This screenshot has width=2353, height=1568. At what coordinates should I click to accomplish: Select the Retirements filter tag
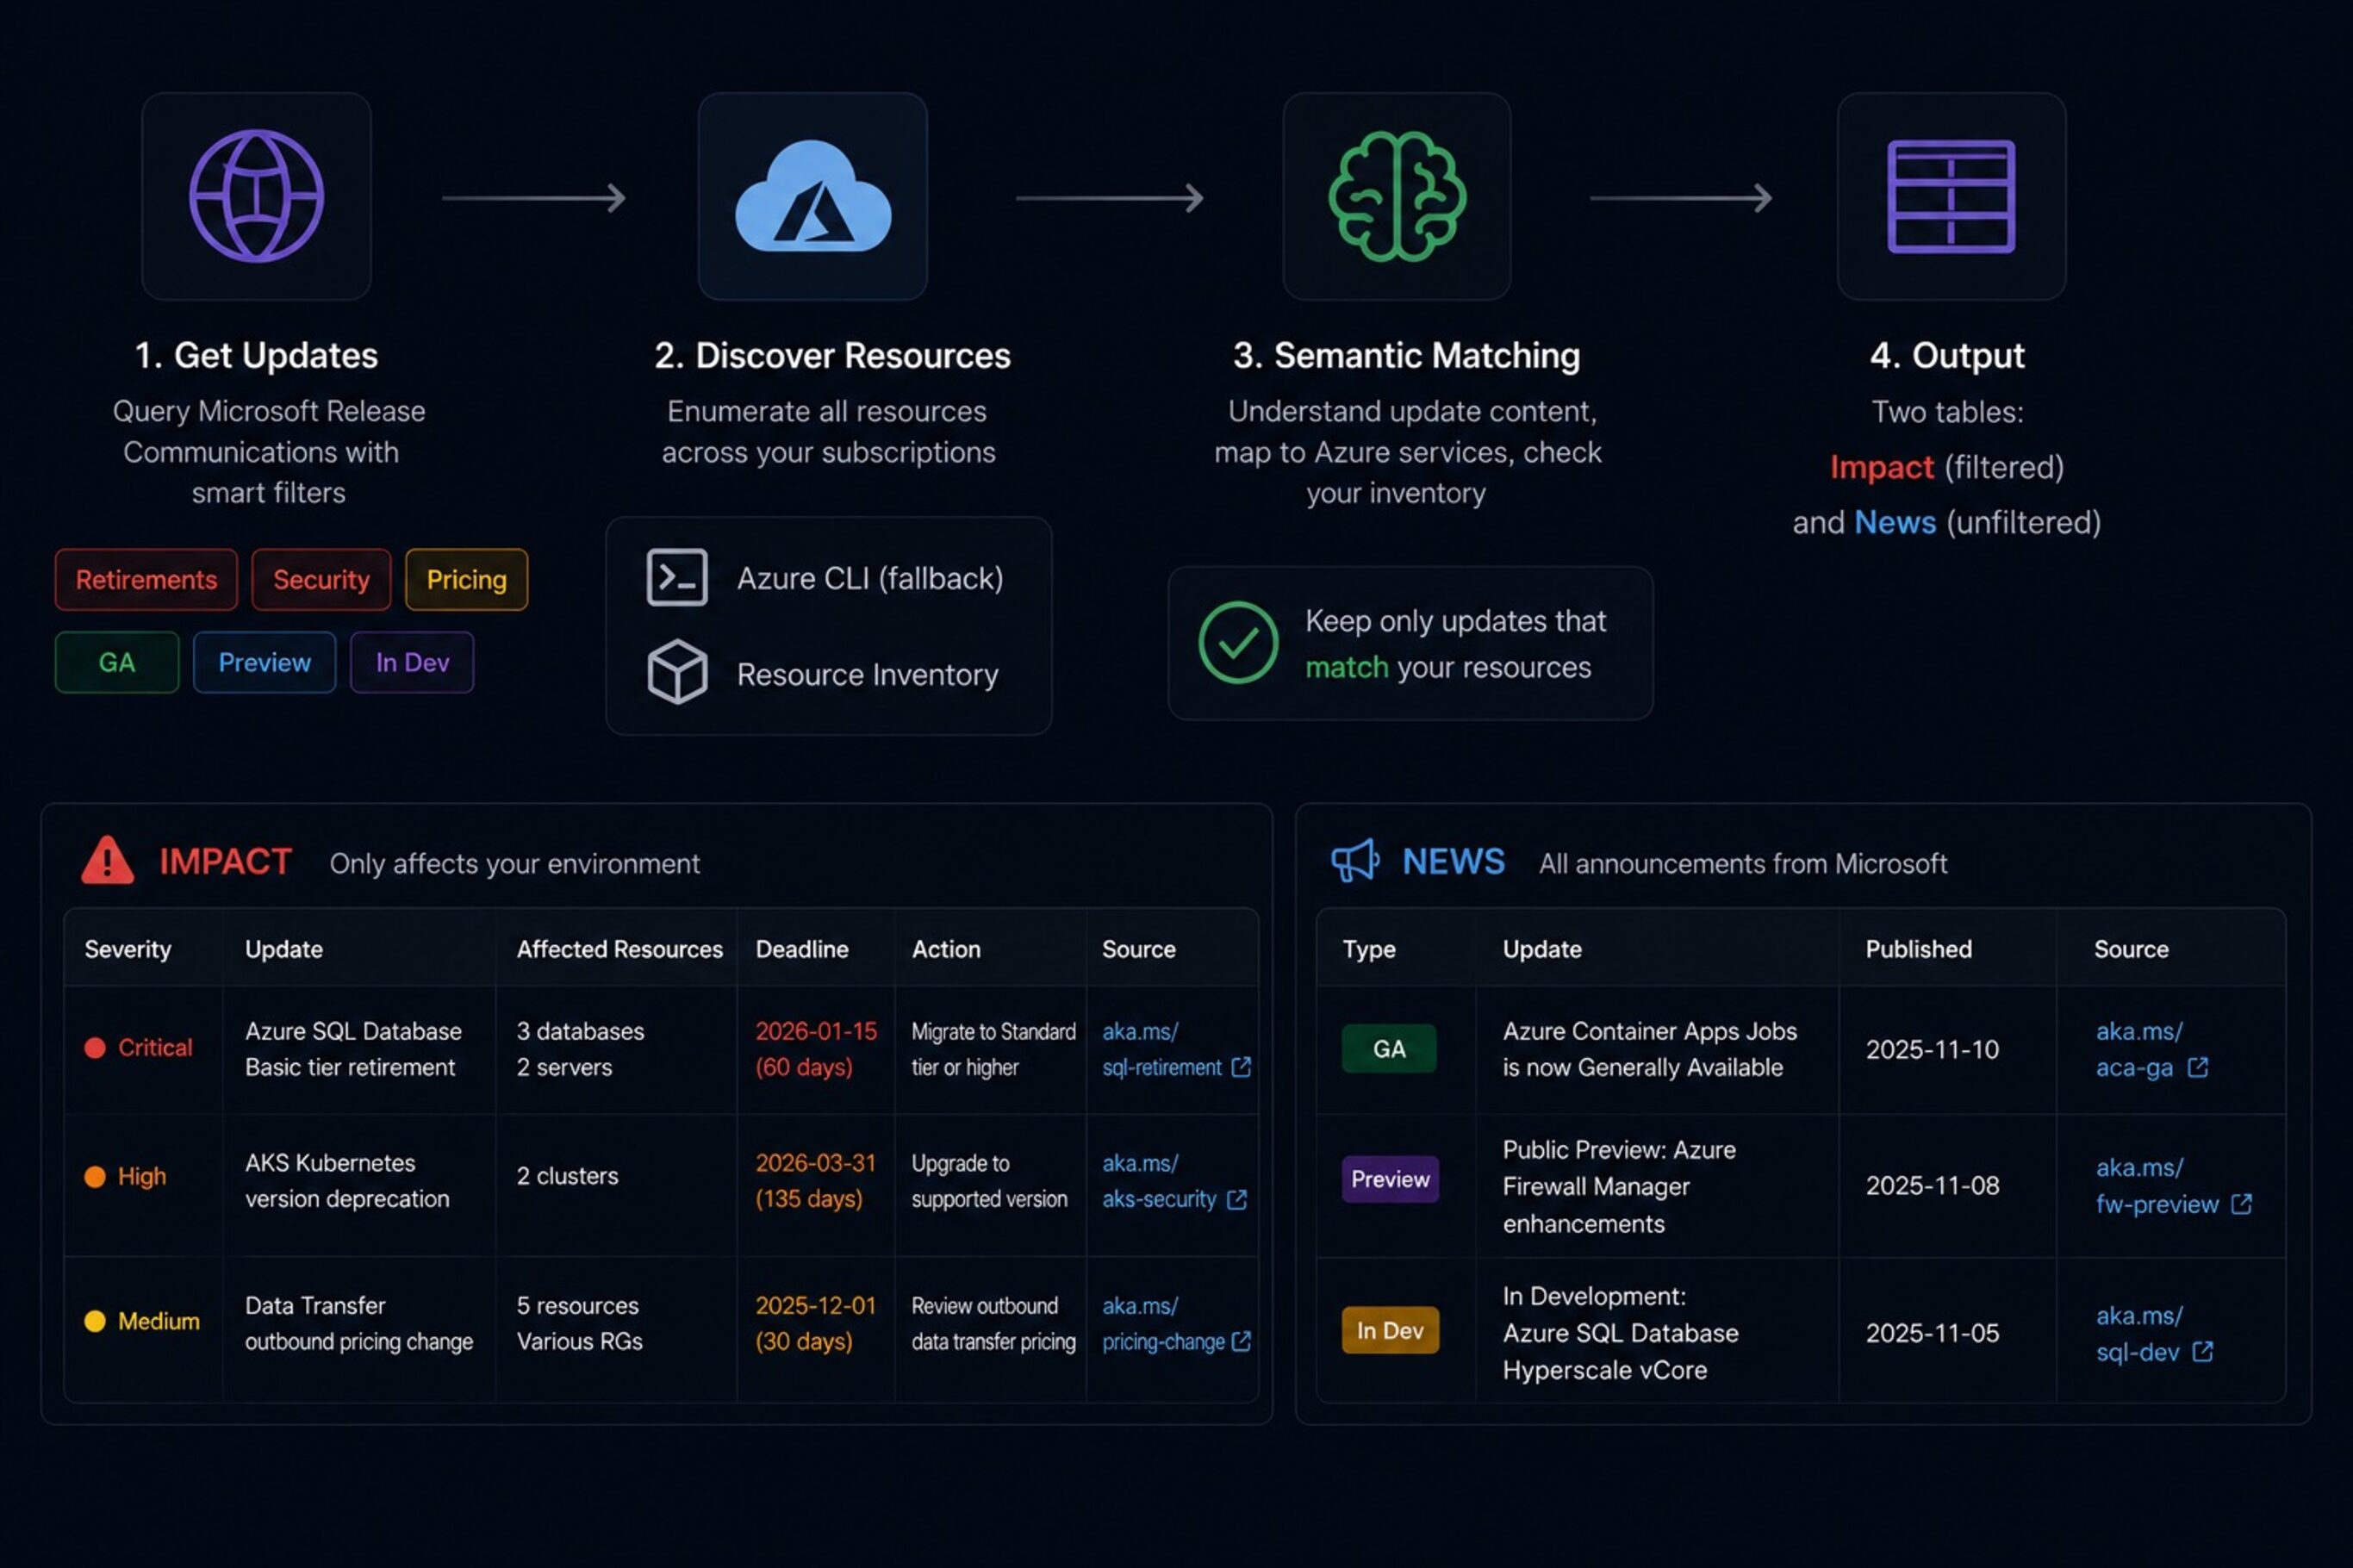[x=146, y=579]
